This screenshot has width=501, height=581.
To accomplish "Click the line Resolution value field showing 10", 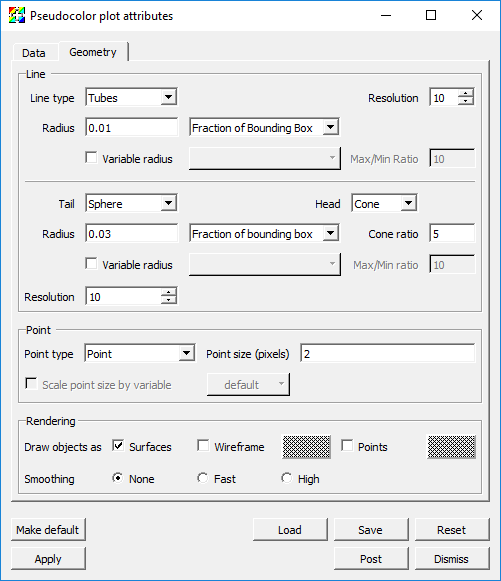I will click(x=444, y=97).
